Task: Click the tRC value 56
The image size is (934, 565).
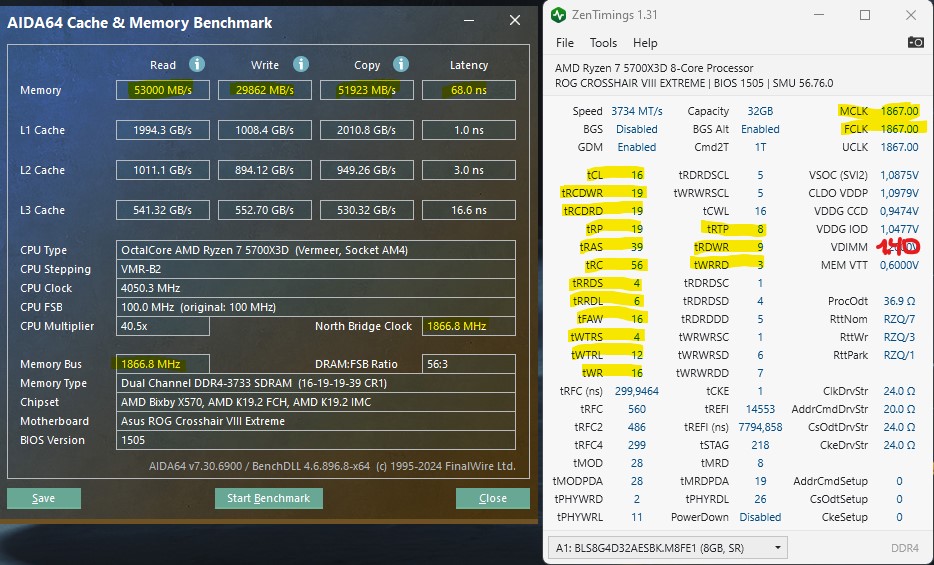Action: pos(637,265)
